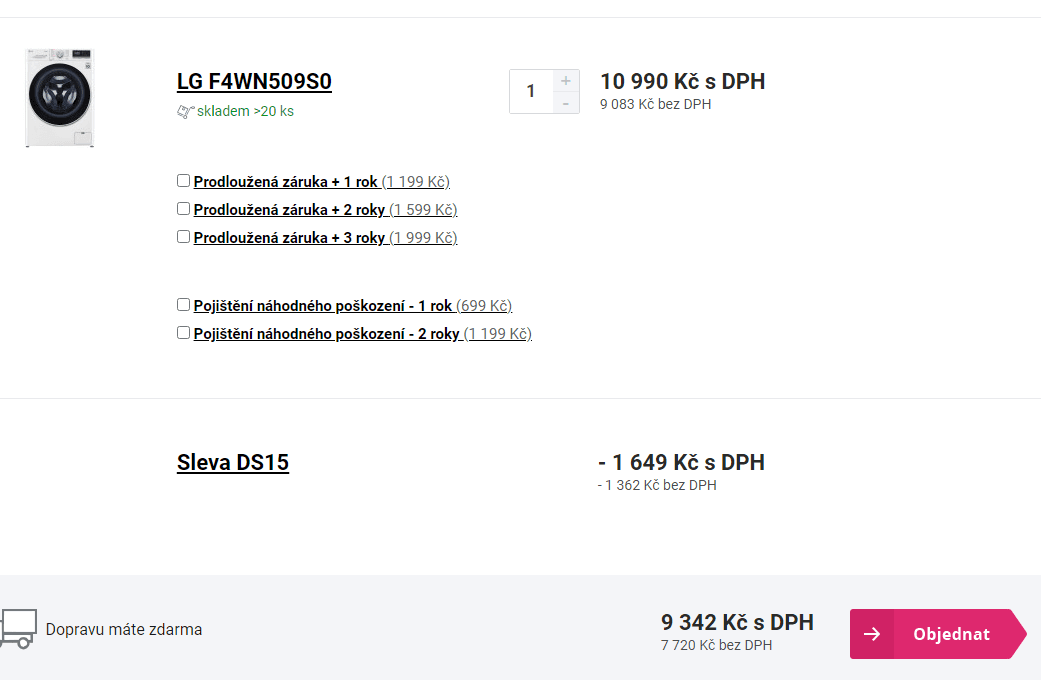Open the Sleva DS15 discount link

tap(233, 462)
